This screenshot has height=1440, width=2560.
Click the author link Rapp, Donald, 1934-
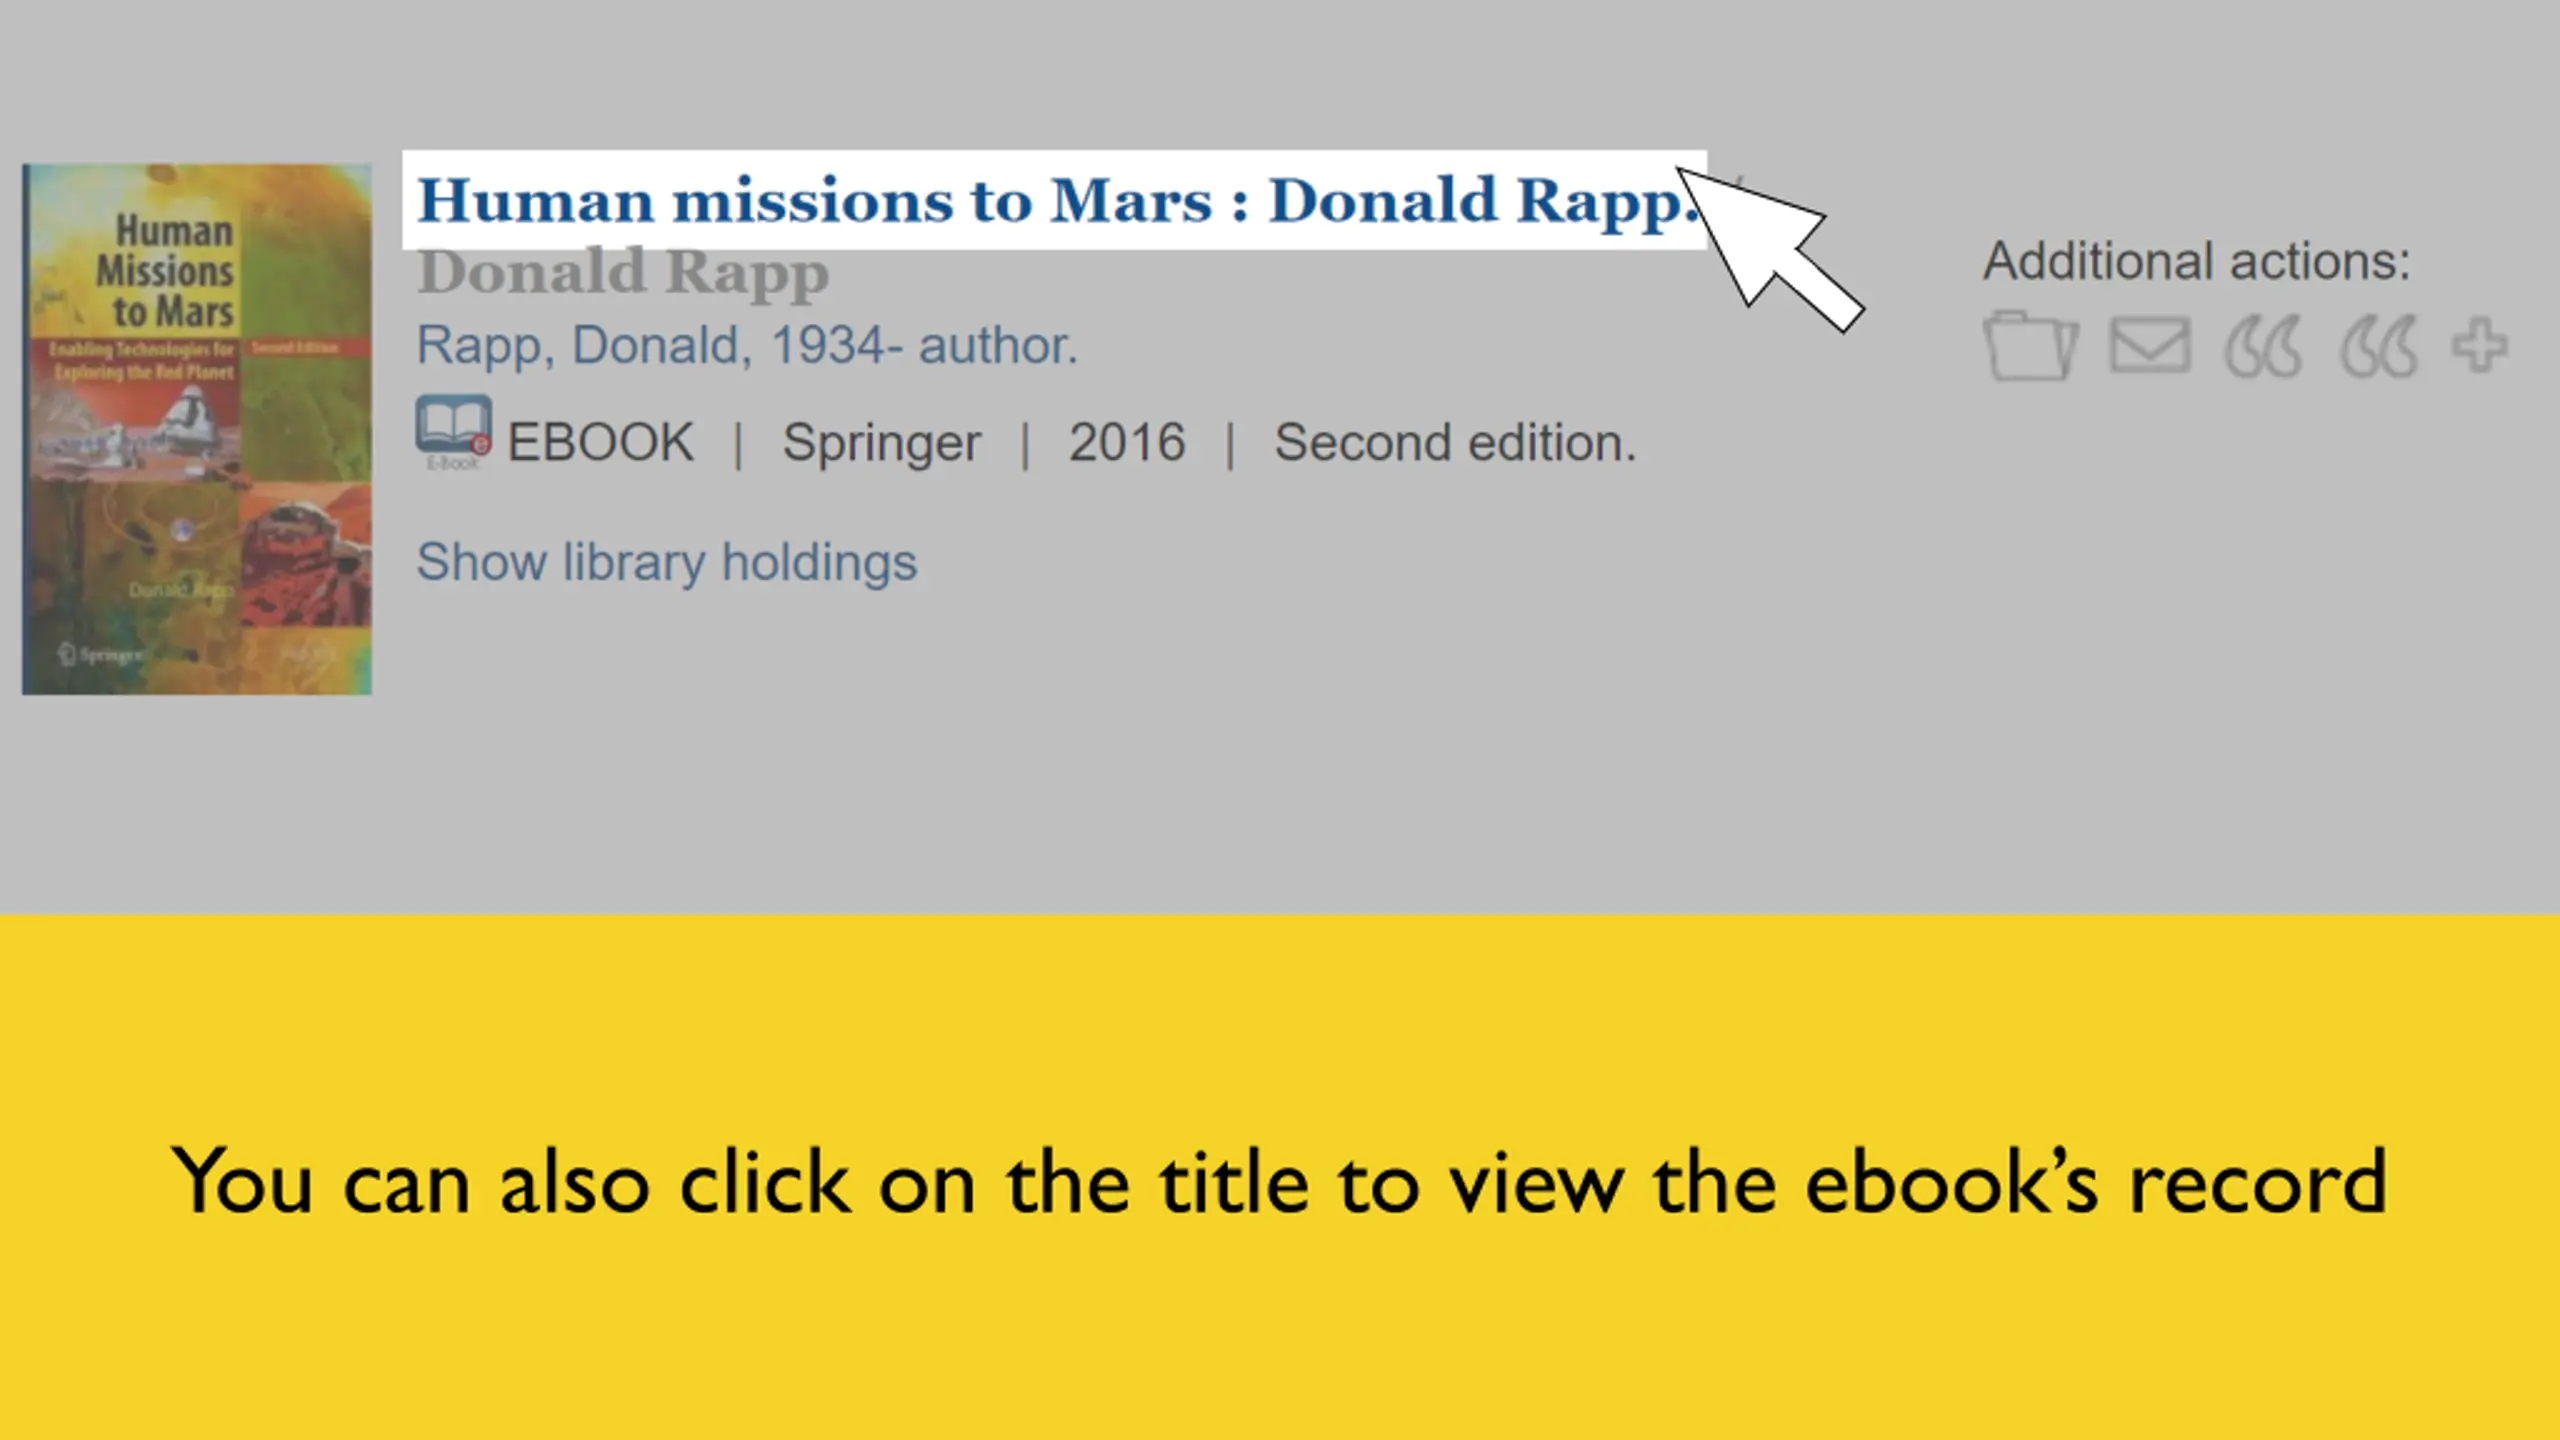coord(747,345)
